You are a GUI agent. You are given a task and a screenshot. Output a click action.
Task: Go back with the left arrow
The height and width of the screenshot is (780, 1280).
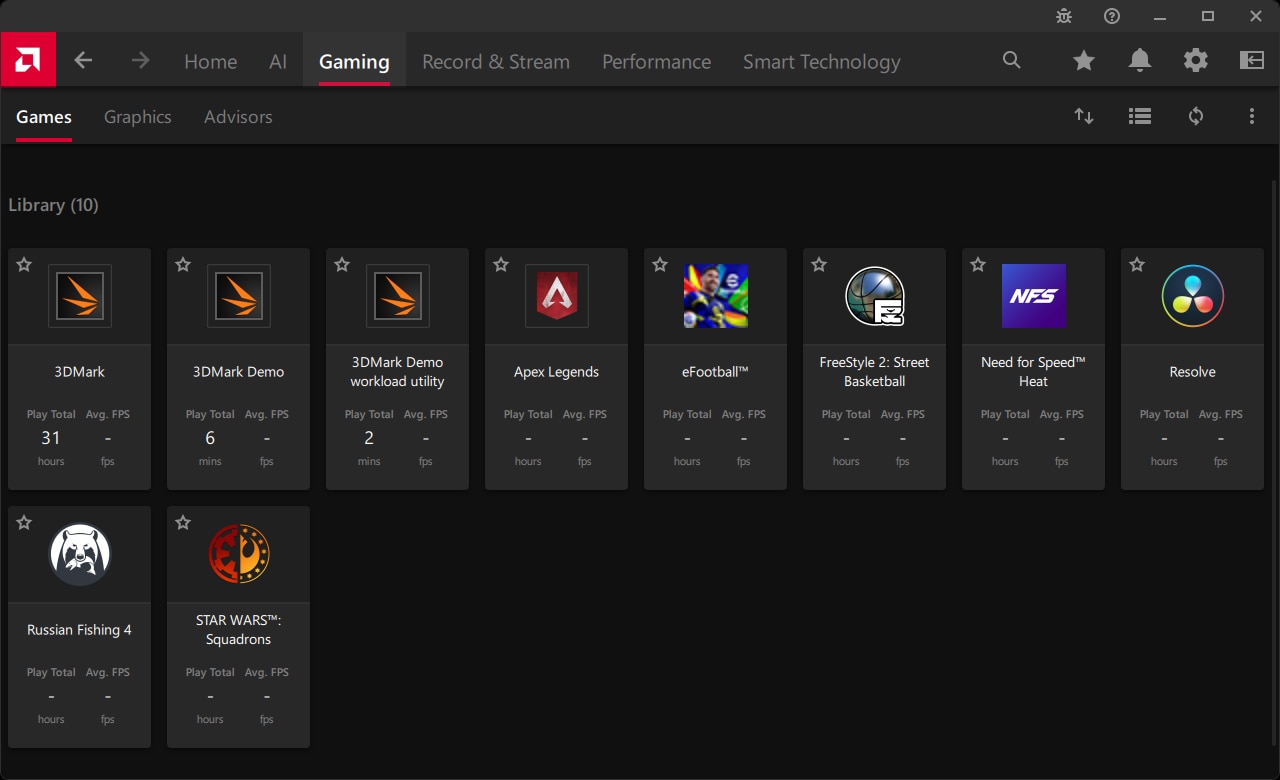click(x=83, y=61)
